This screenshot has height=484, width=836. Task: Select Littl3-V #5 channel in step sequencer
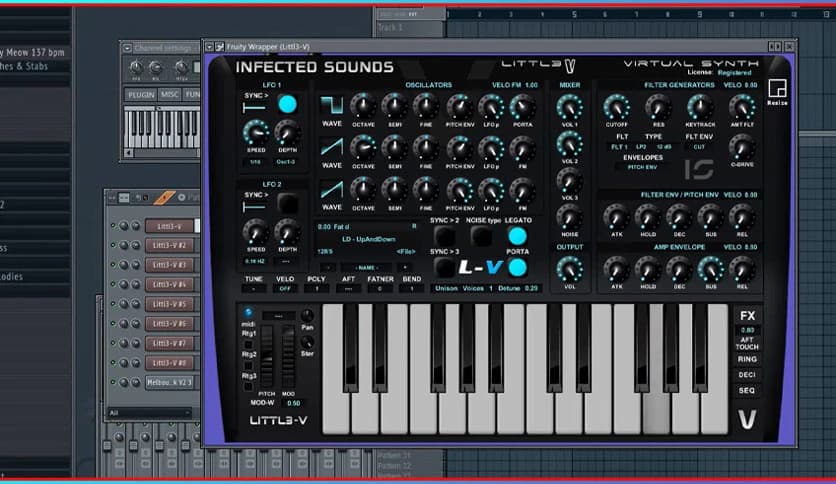[169, 304]
